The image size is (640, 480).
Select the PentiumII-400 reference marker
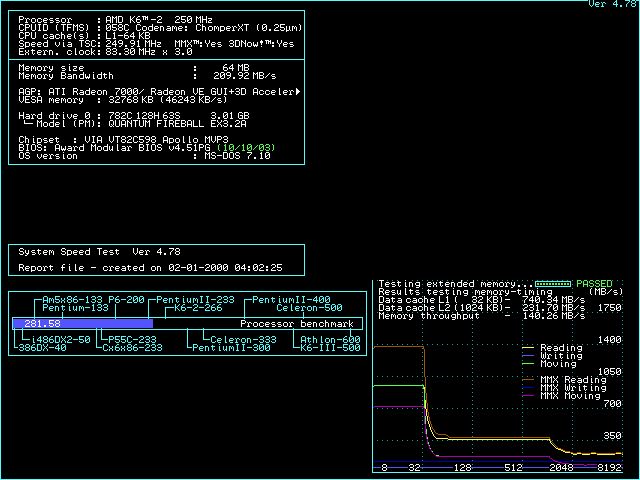(291, 300)
